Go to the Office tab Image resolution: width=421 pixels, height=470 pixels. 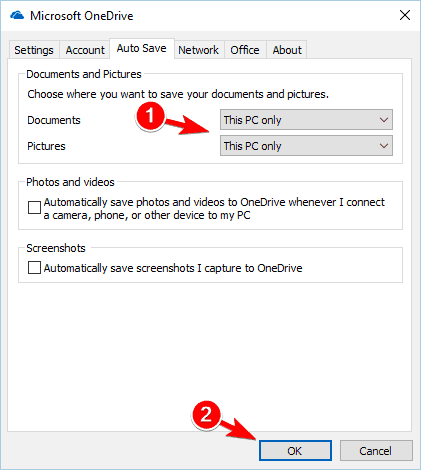pyautogui.click(x=245, y=50)
